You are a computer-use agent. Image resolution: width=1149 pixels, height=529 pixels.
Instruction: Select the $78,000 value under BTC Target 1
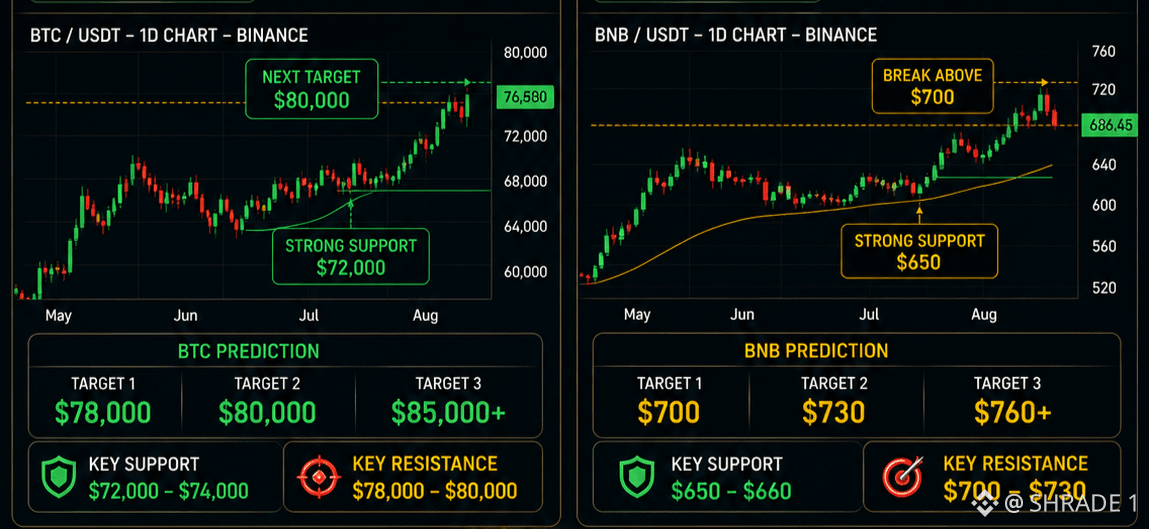pyautogui.click(x=103, y=413)
